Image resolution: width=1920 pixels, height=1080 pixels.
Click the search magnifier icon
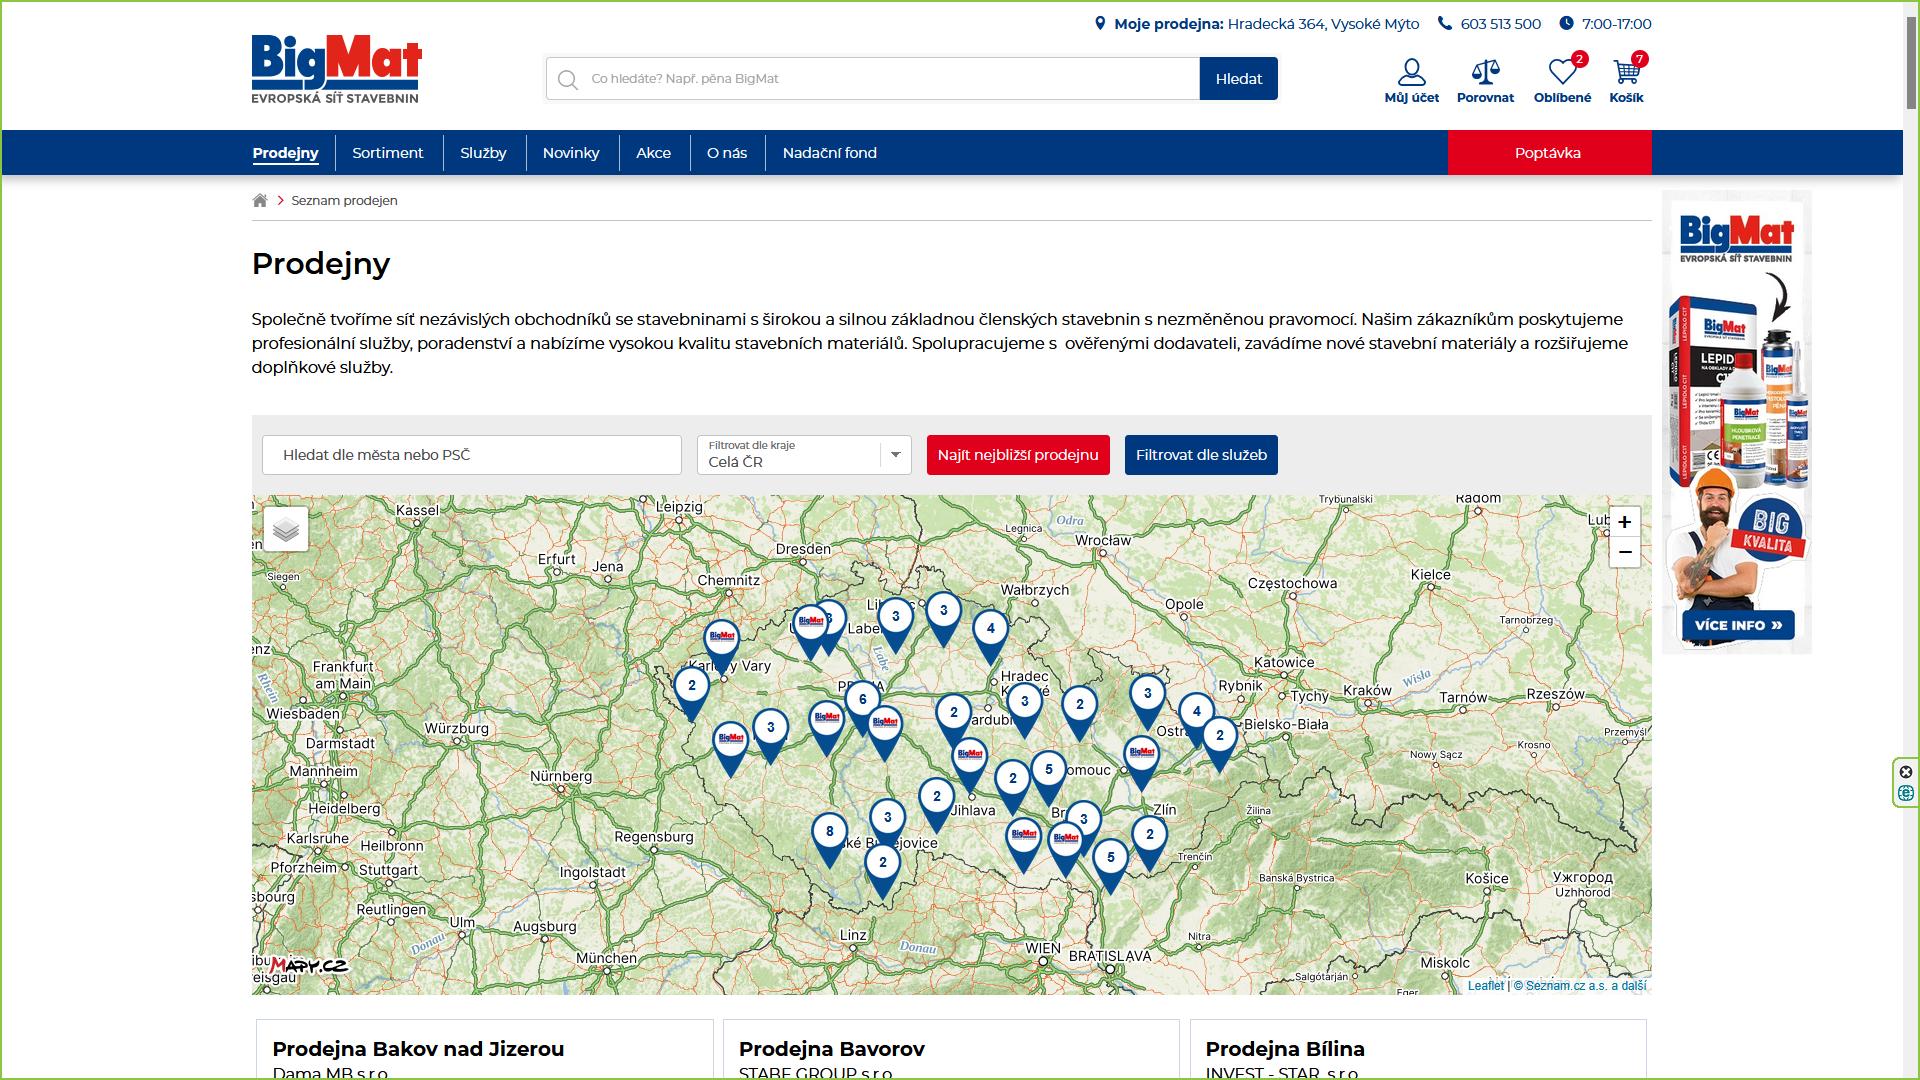568,79
